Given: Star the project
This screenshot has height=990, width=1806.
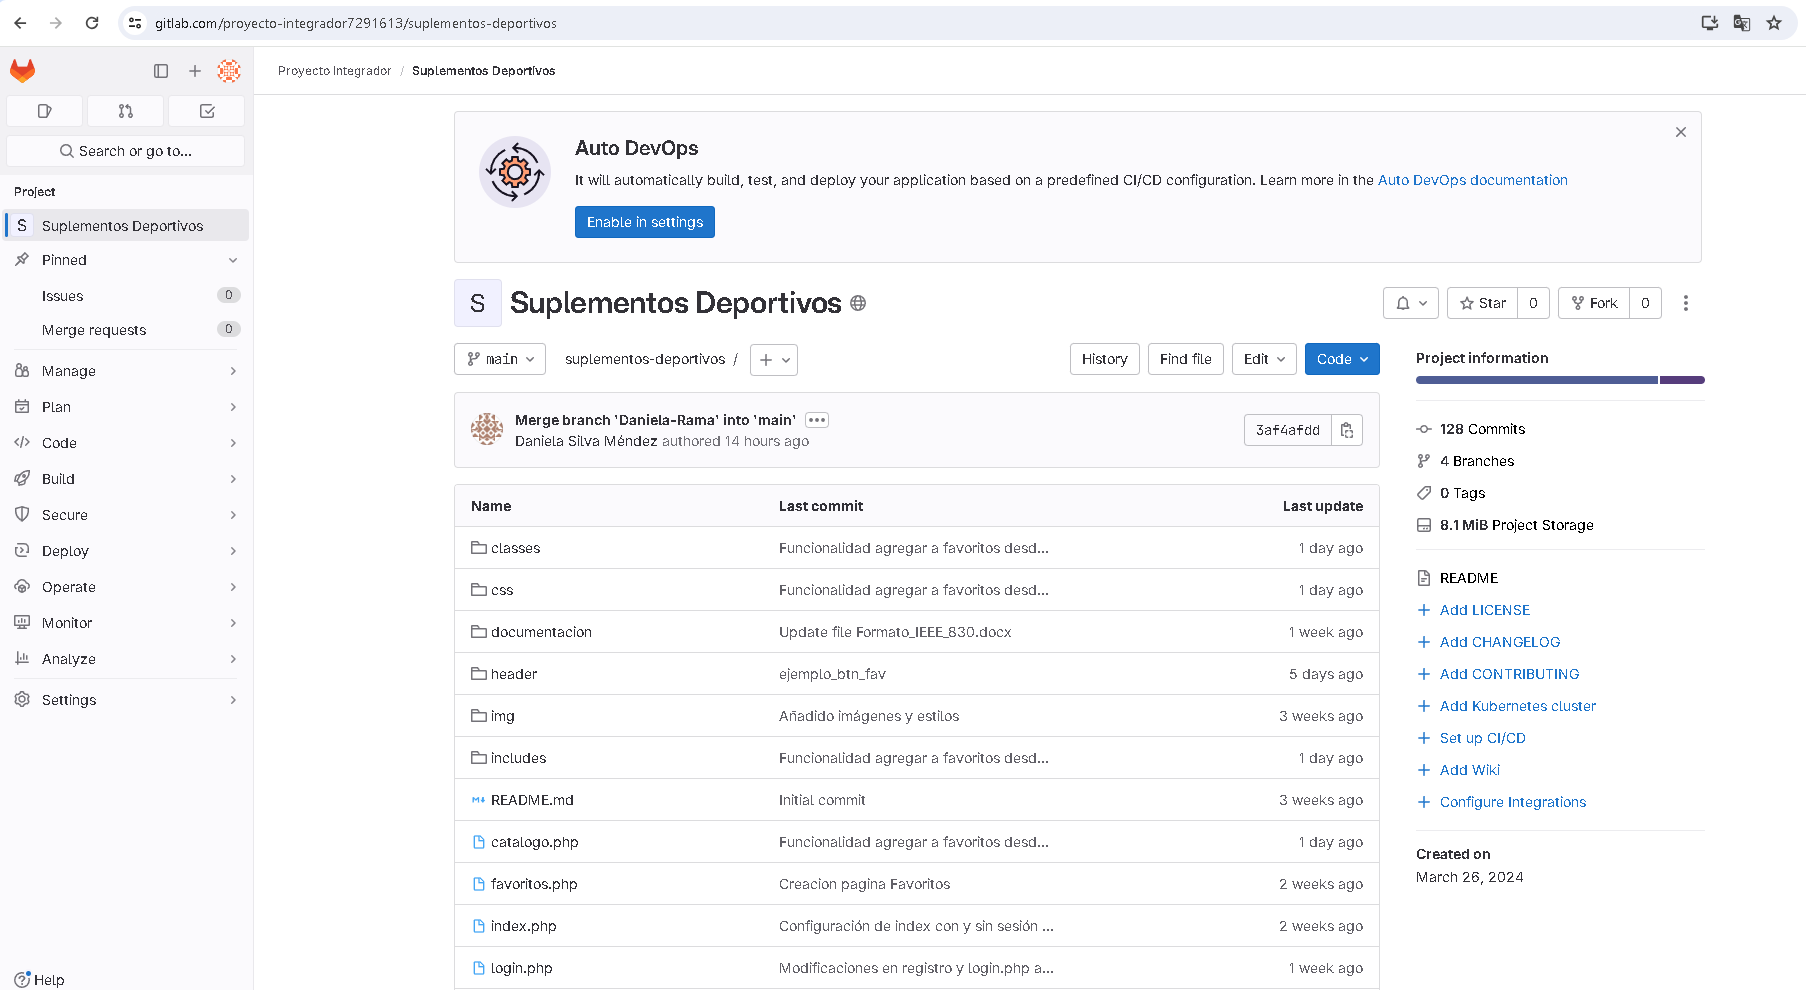Looking at the screenshot, I should [x=1482, y=303].
